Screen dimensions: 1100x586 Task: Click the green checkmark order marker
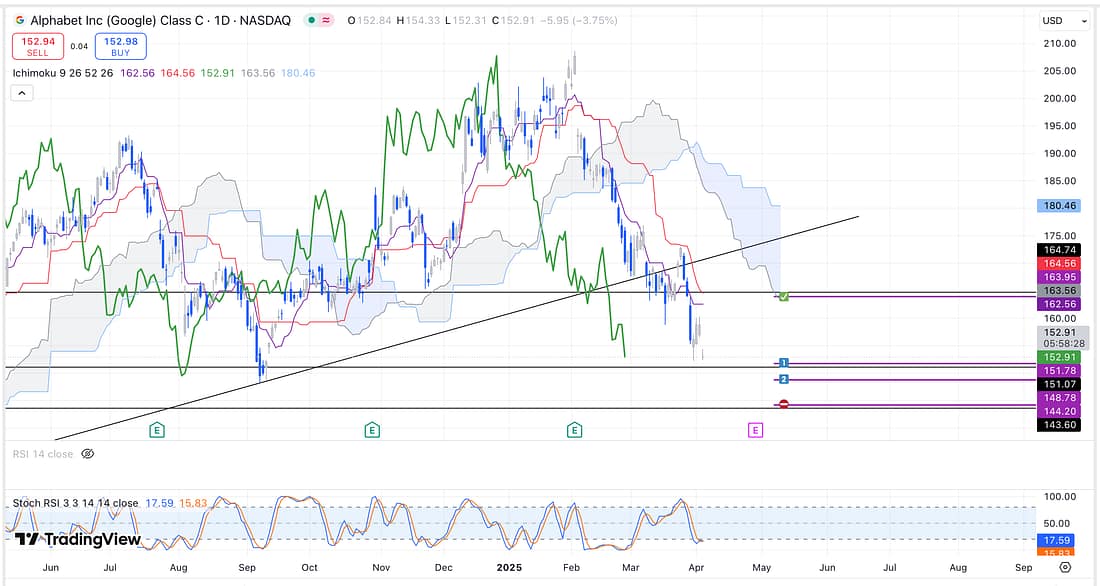tap(784, 297)
